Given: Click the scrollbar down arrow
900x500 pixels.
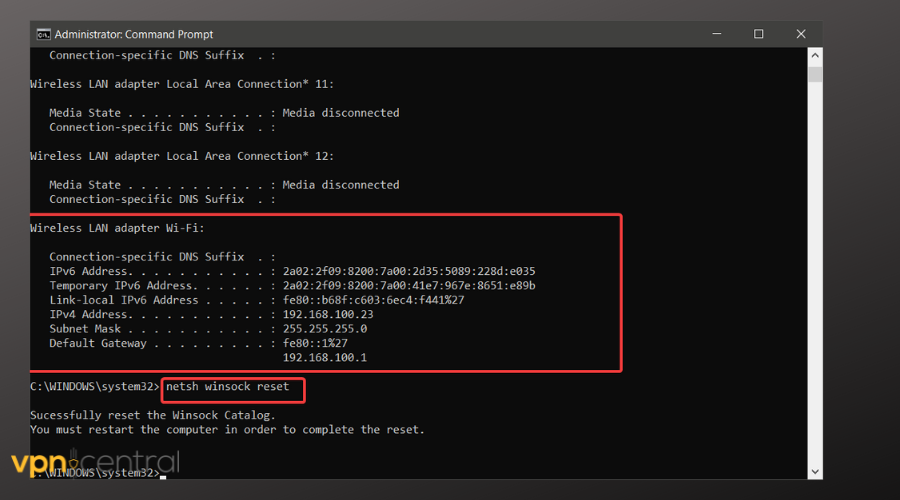Looking at the screenshot, I should tap(815, 469).
